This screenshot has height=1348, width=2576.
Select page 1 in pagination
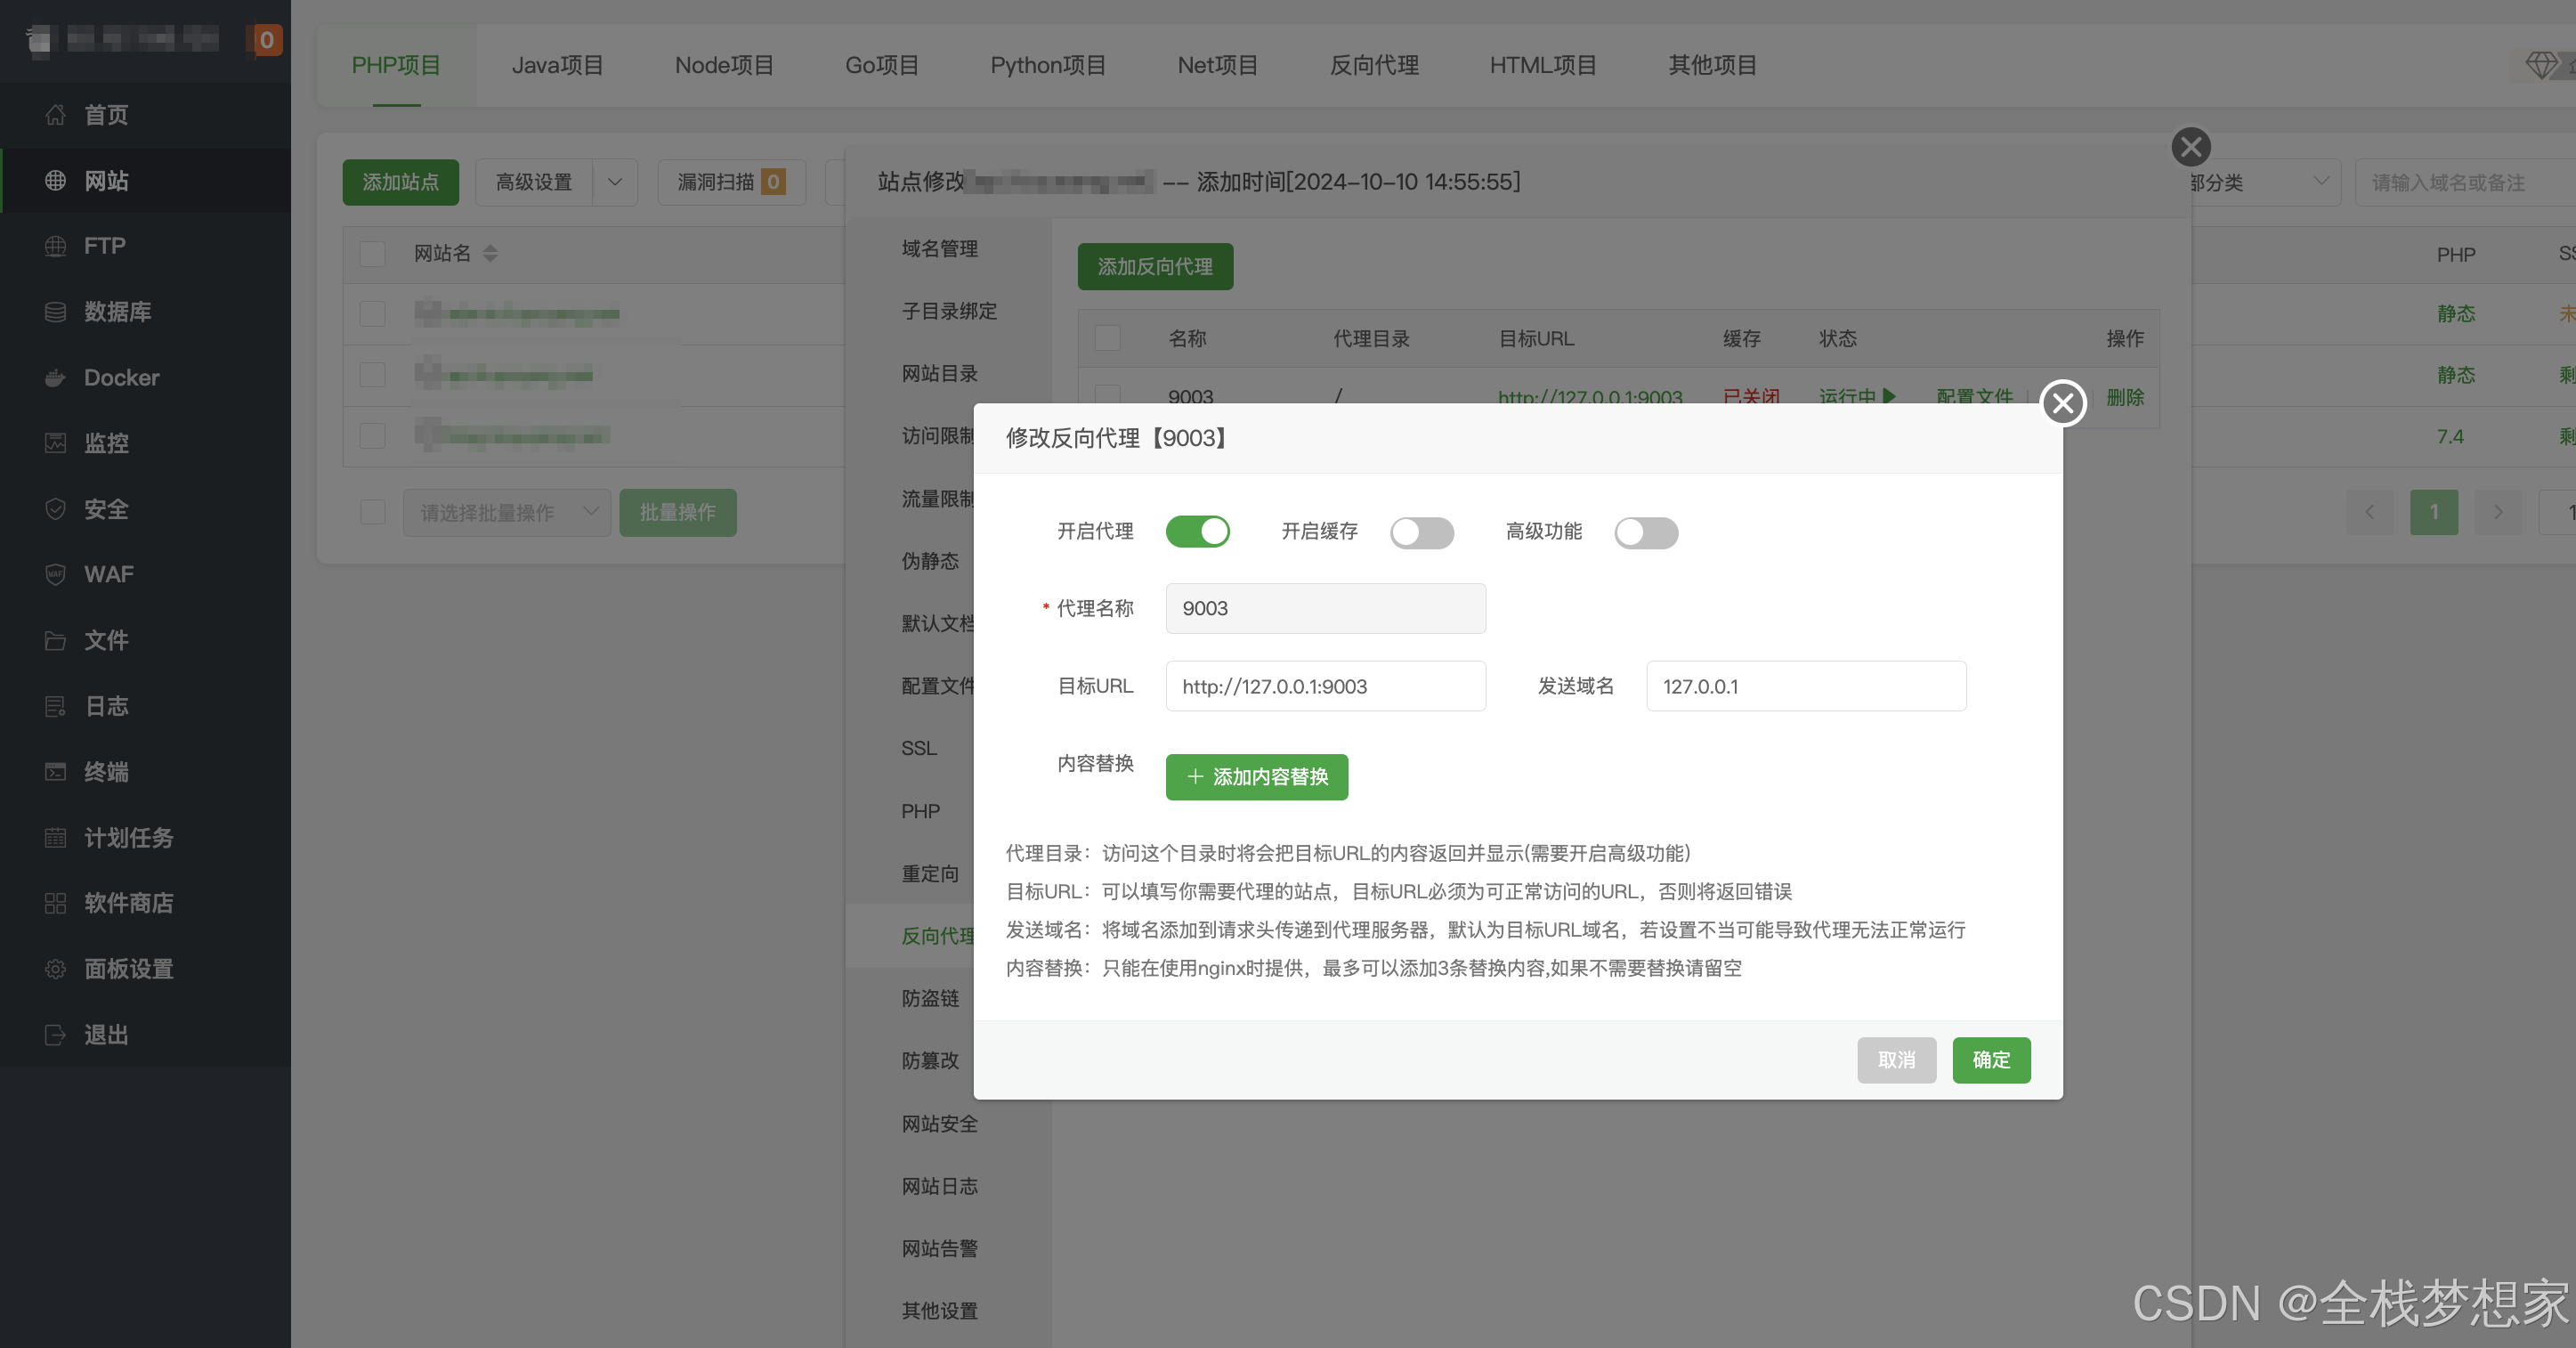click(2433, 512)
